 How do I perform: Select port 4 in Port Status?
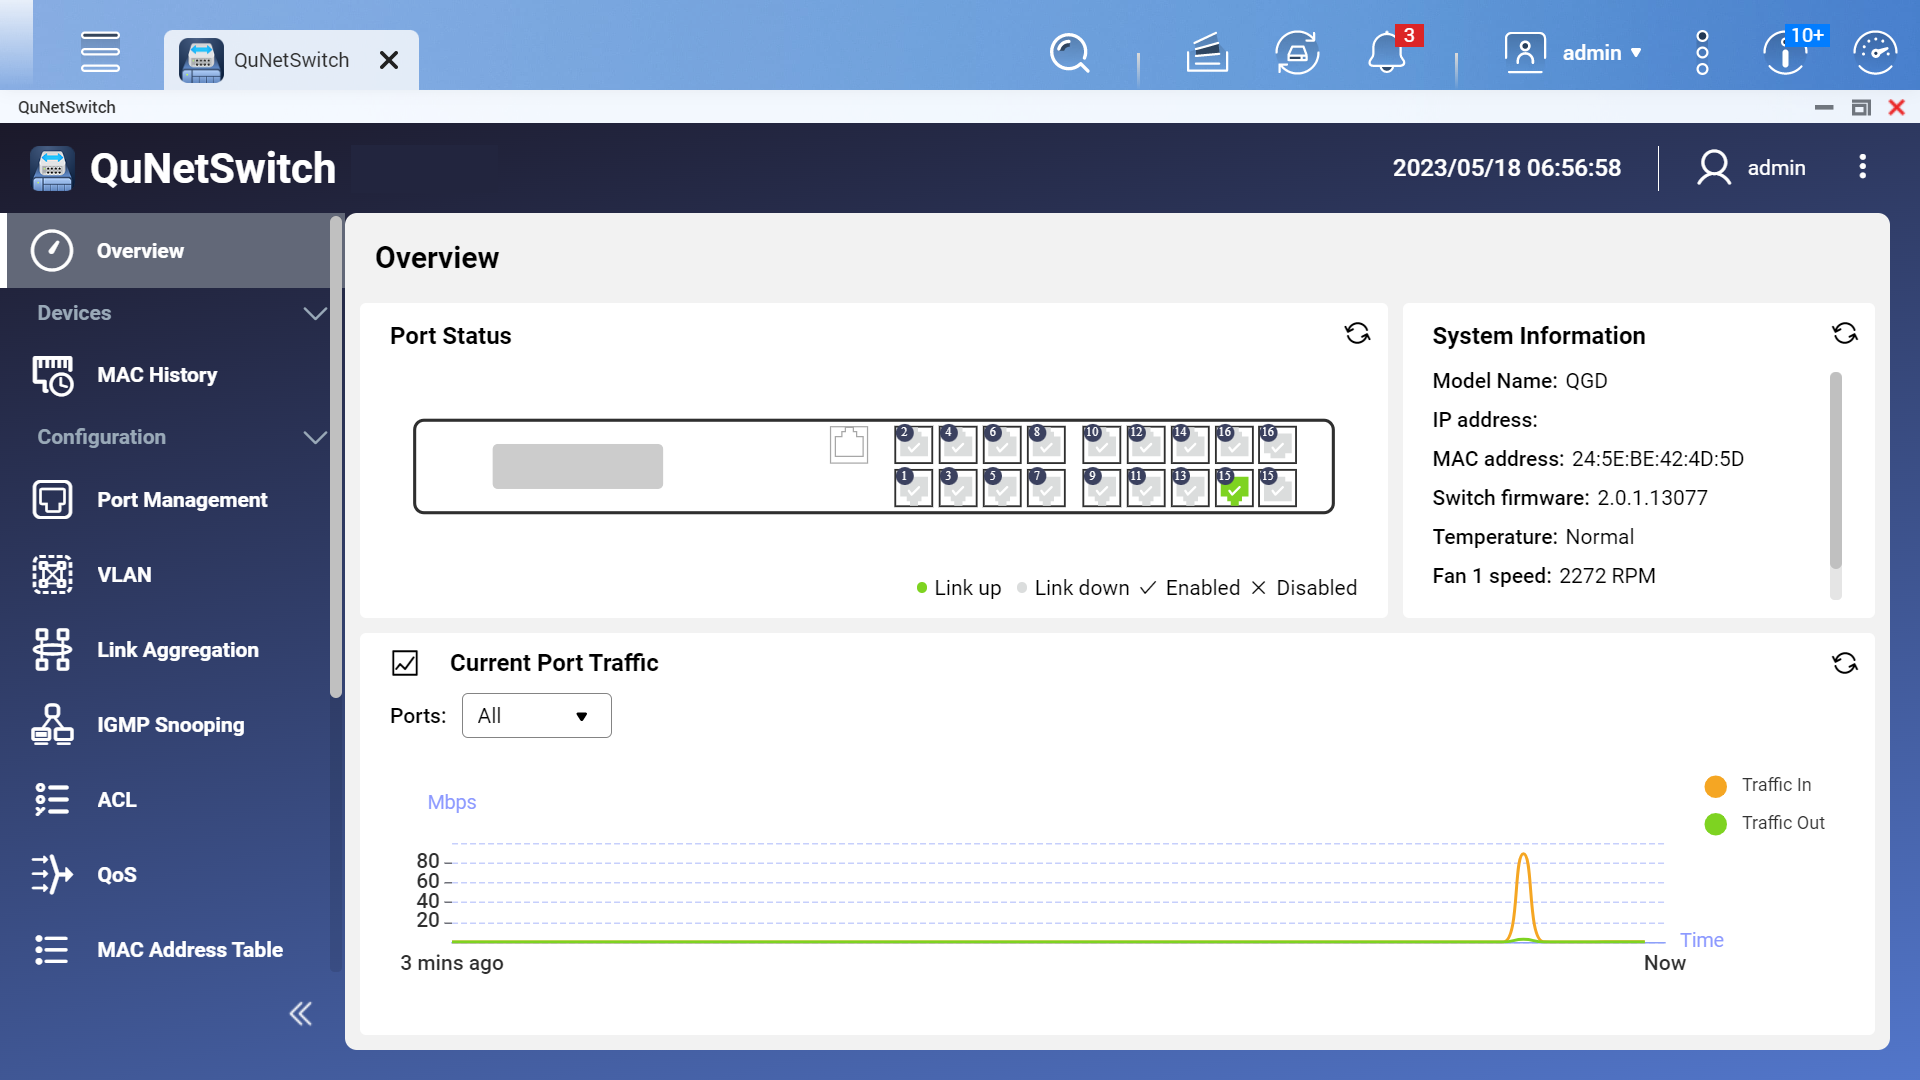(x=957, y=444)
